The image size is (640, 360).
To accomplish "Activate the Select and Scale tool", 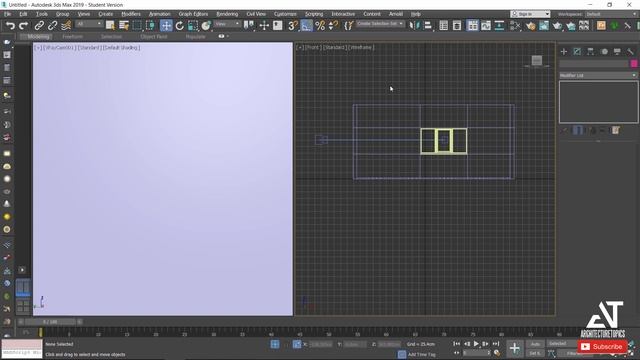I will (193, 26).
